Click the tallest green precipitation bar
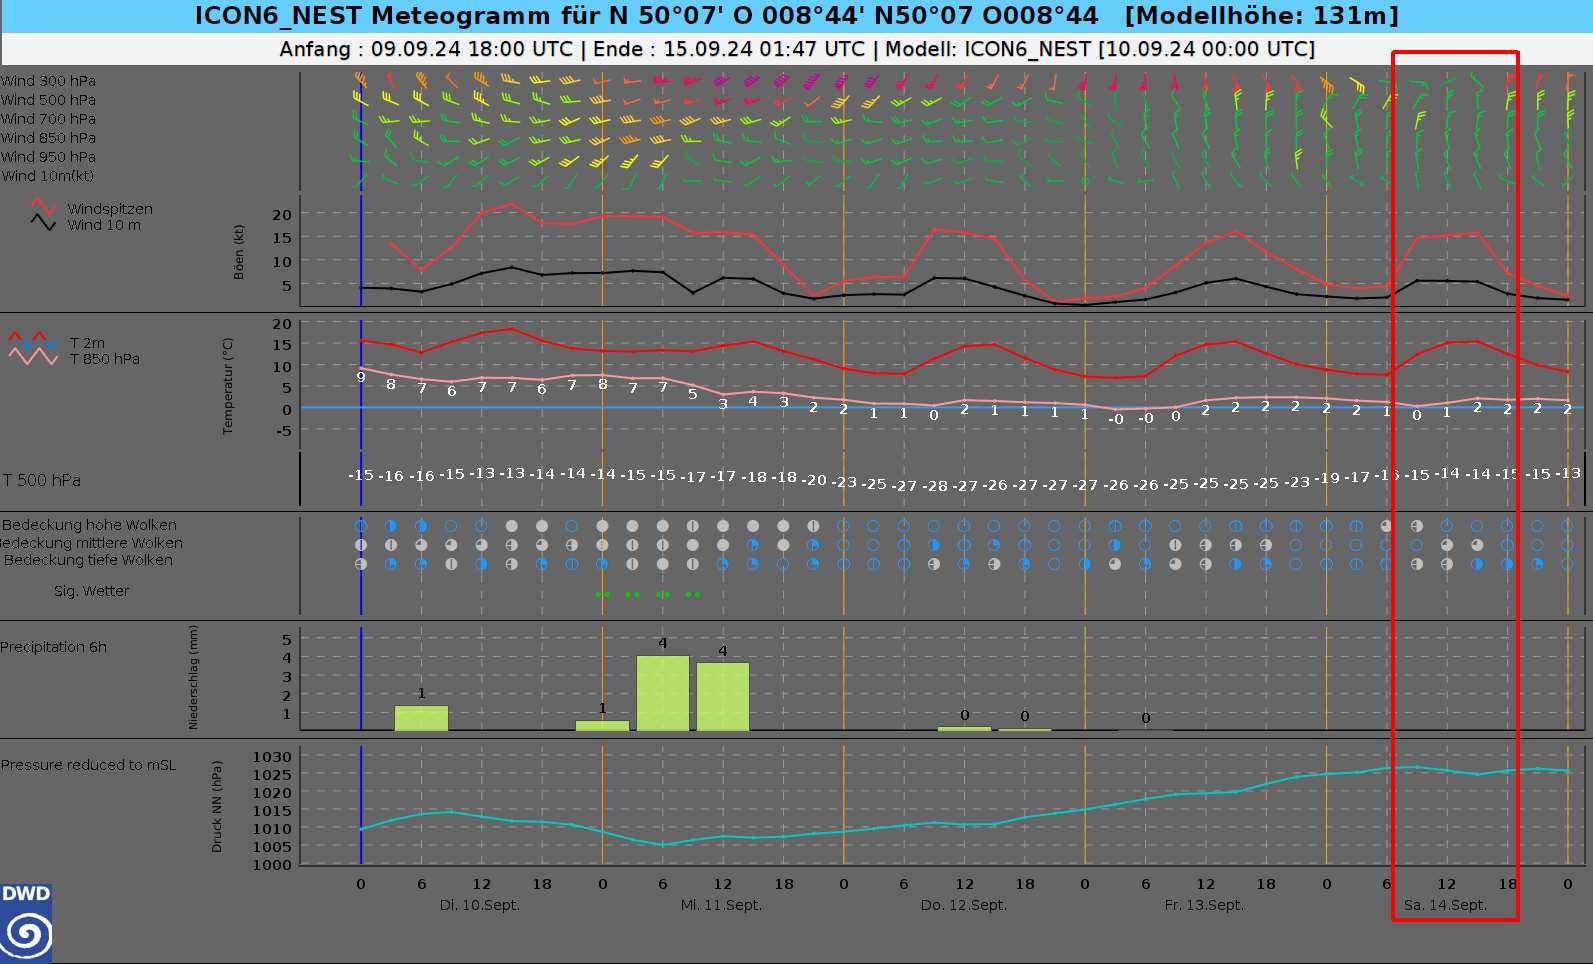1593x964 pixels. [x=662, y=693]
